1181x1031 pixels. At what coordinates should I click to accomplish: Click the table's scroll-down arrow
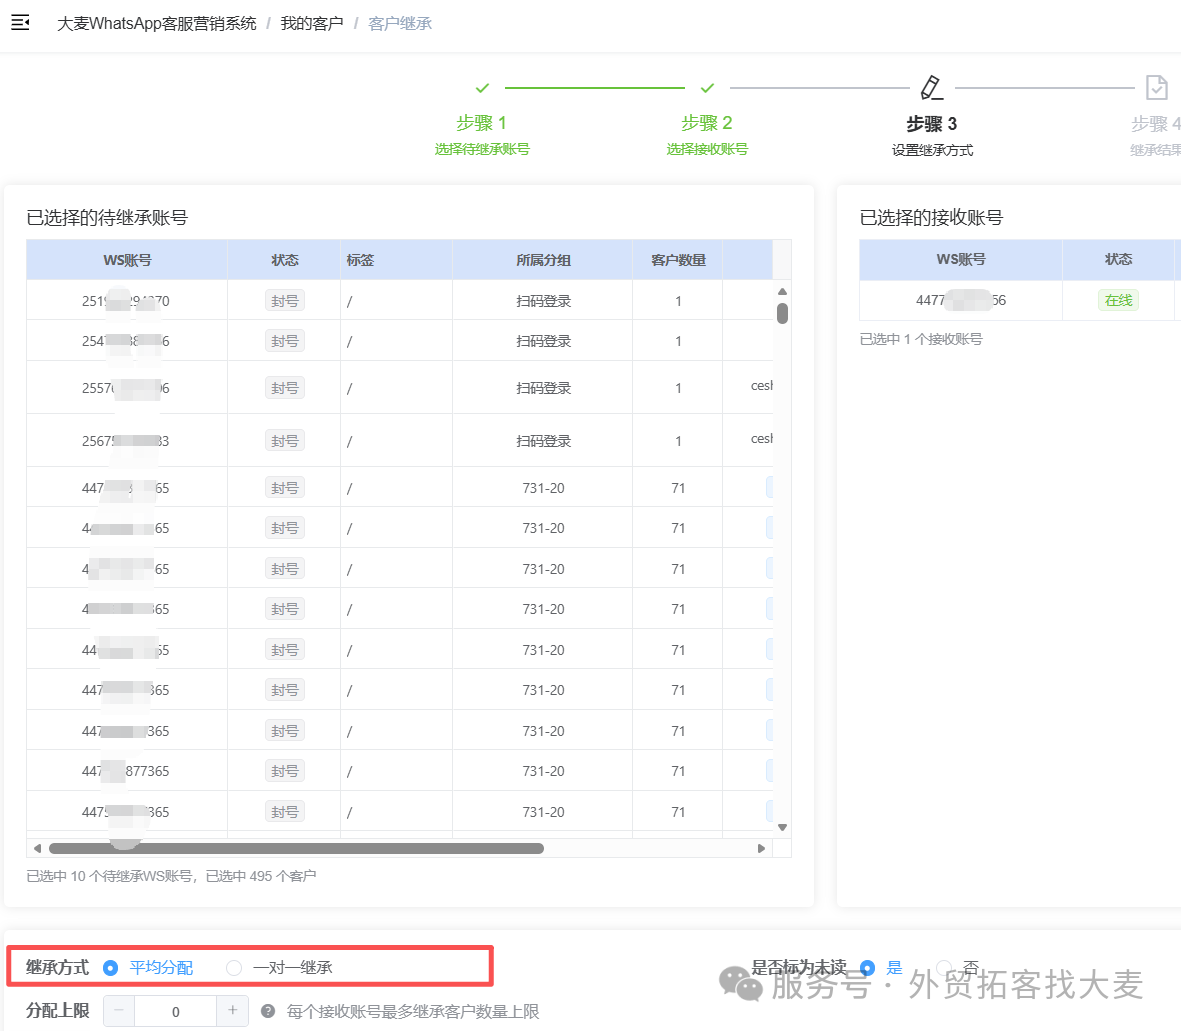pyautogui.click(x=783, y=827)
